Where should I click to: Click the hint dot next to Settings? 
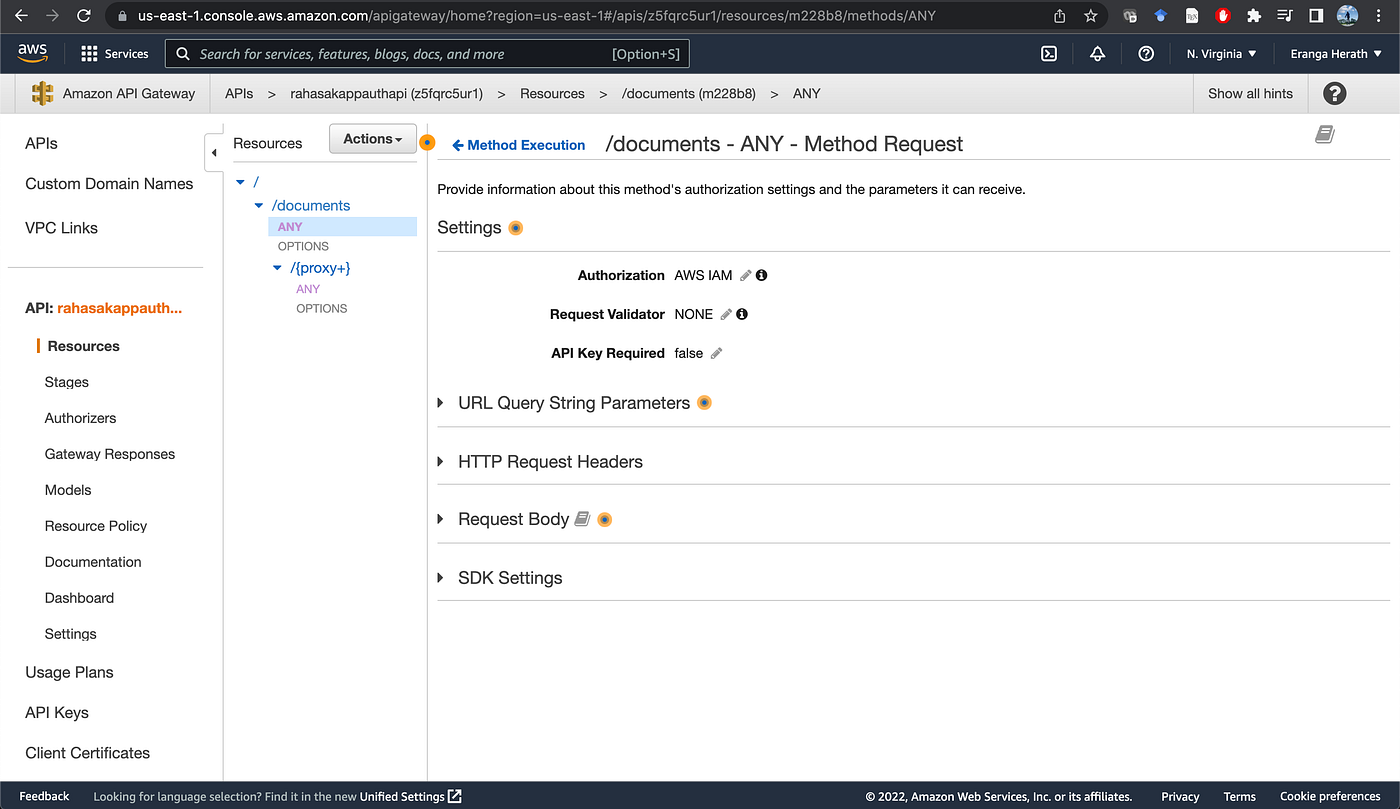[516, 228]
